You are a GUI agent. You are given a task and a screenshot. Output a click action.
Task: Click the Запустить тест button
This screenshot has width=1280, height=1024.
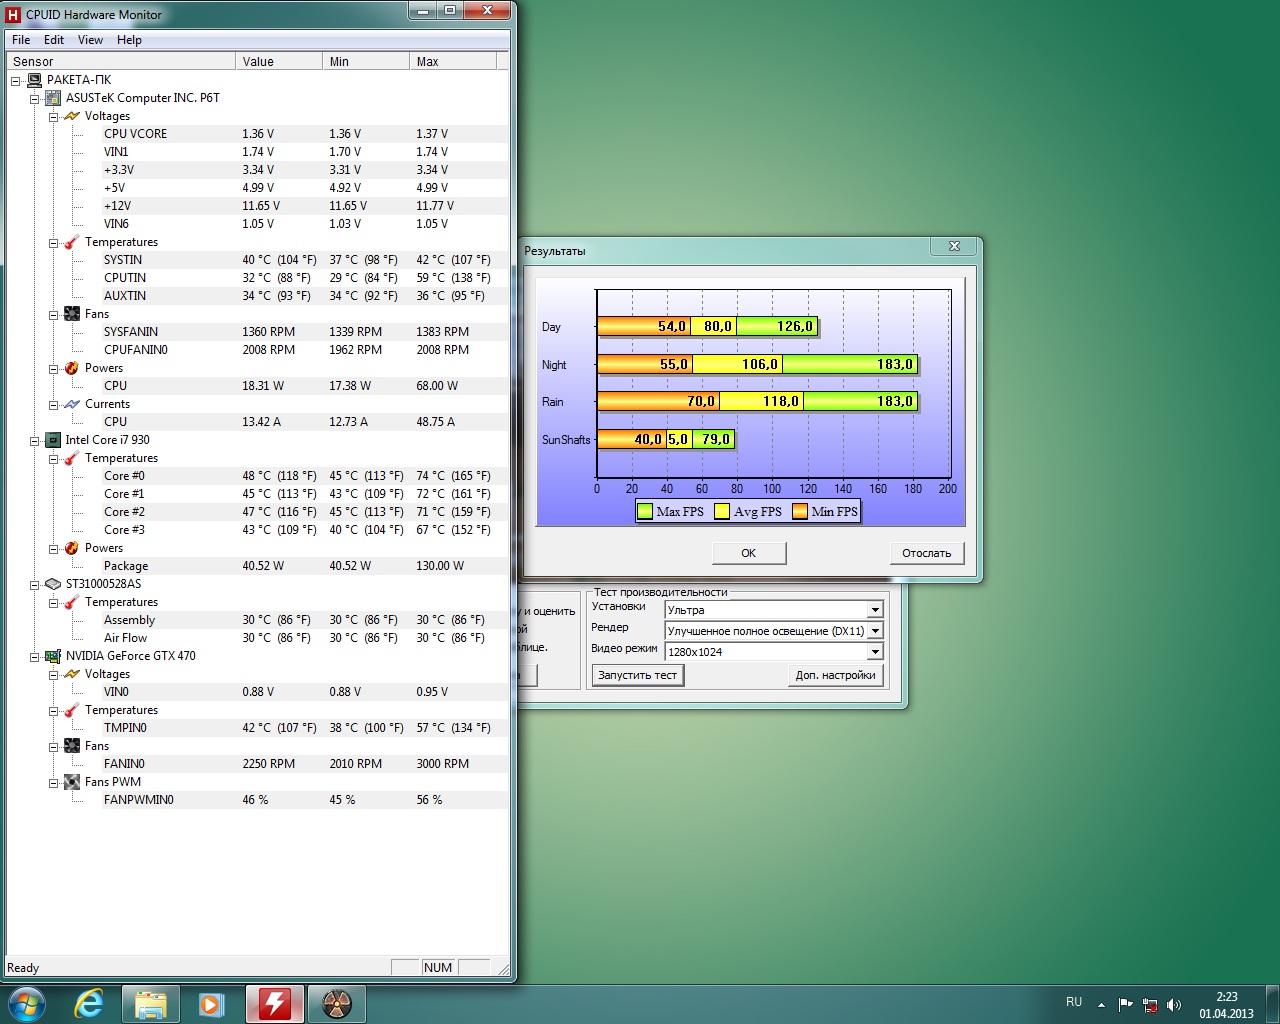click(x=638, y=675)
